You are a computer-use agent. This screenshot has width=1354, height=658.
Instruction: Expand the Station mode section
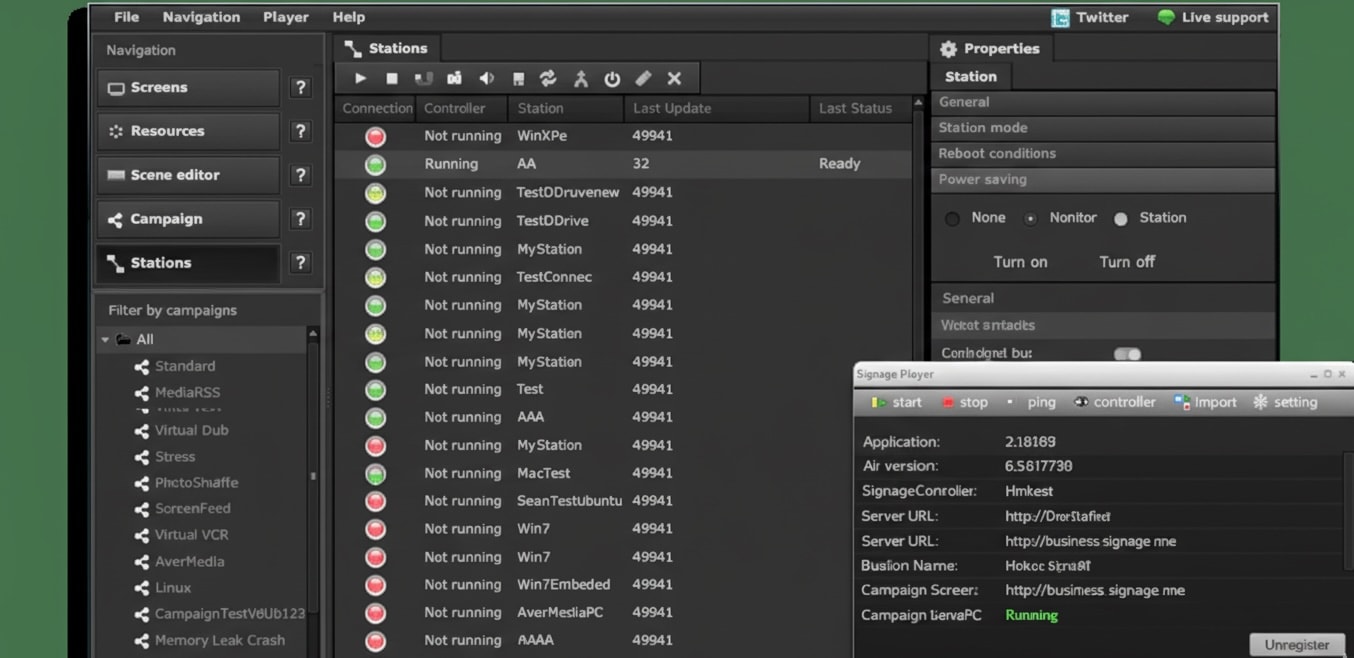pos(1103,128)
